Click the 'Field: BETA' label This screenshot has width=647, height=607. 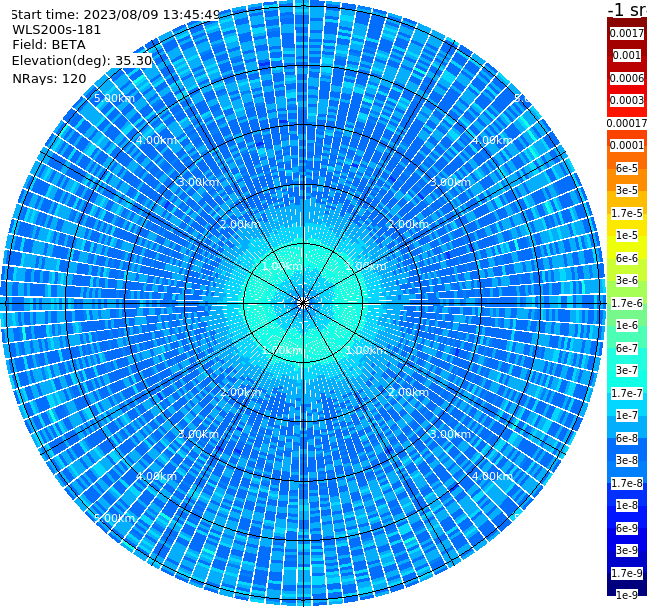(x=49, y=45)
